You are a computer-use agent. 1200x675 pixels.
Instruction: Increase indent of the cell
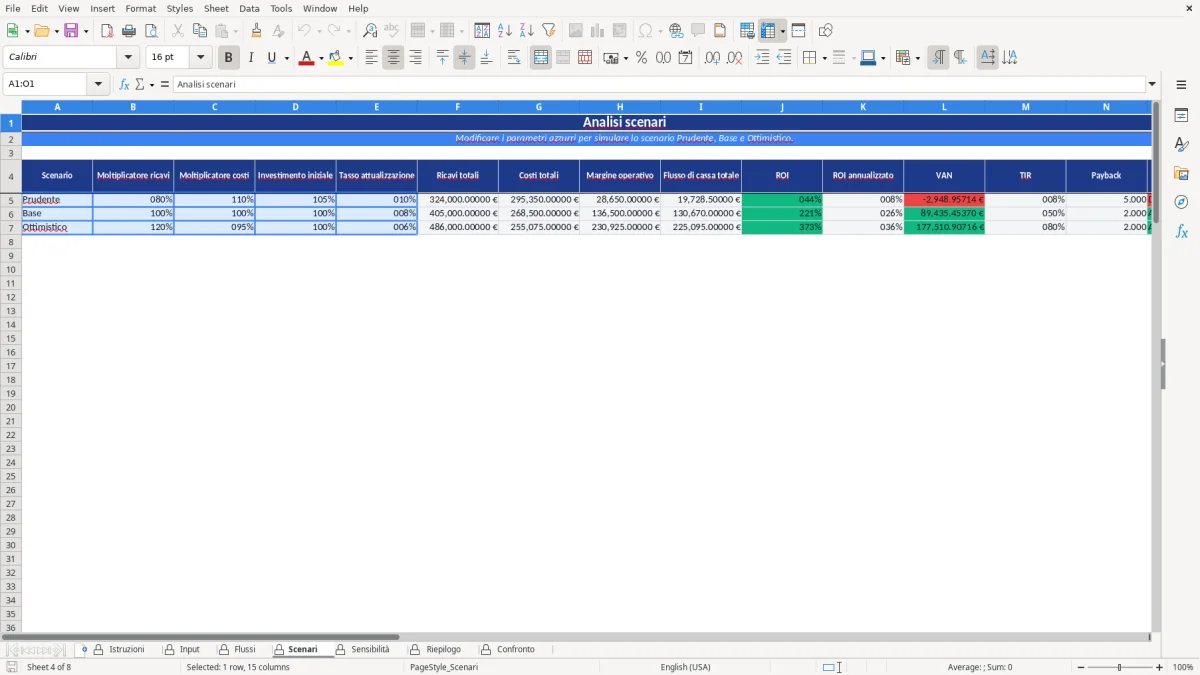click(762, 58)
